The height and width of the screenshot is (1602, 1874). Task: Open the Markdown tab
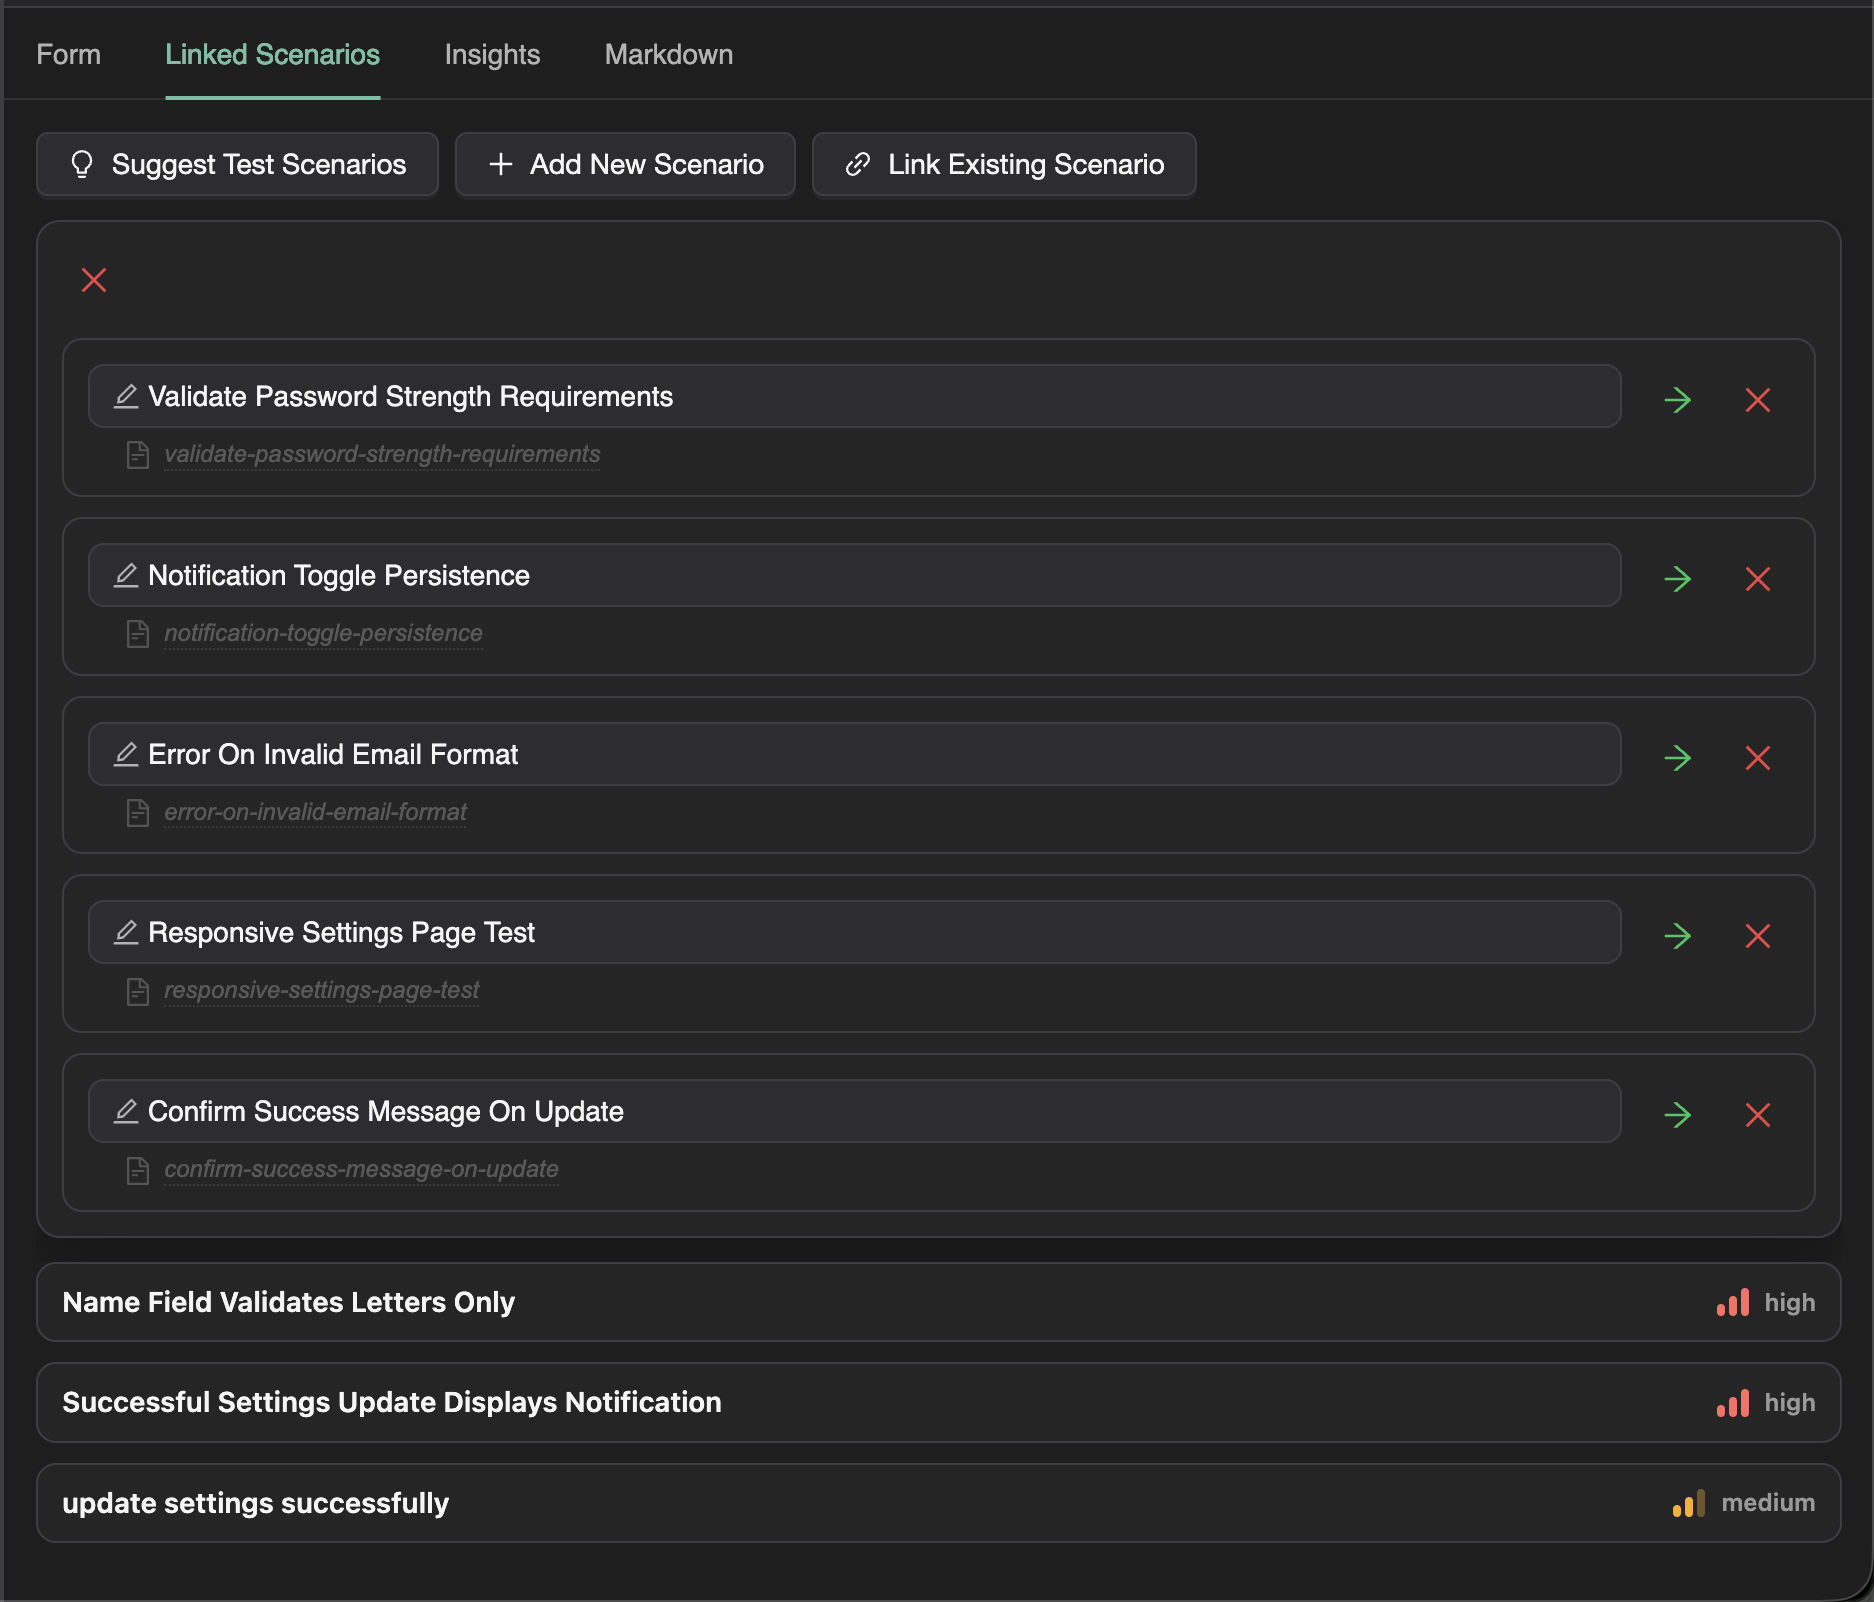tap(668, 54)
